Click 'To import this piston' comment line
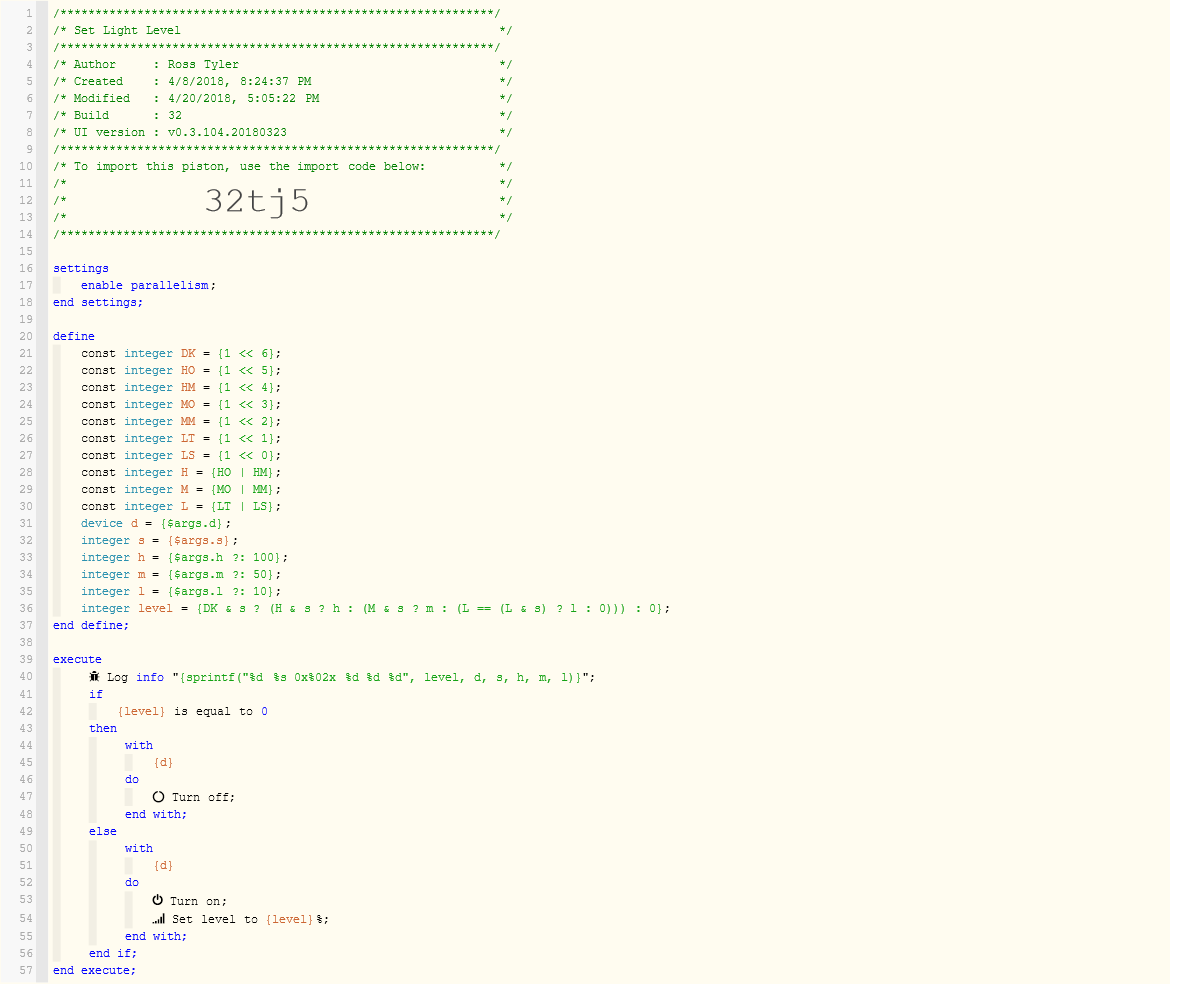The width and height of the screenshot is (1179, 992). point(282,167)
